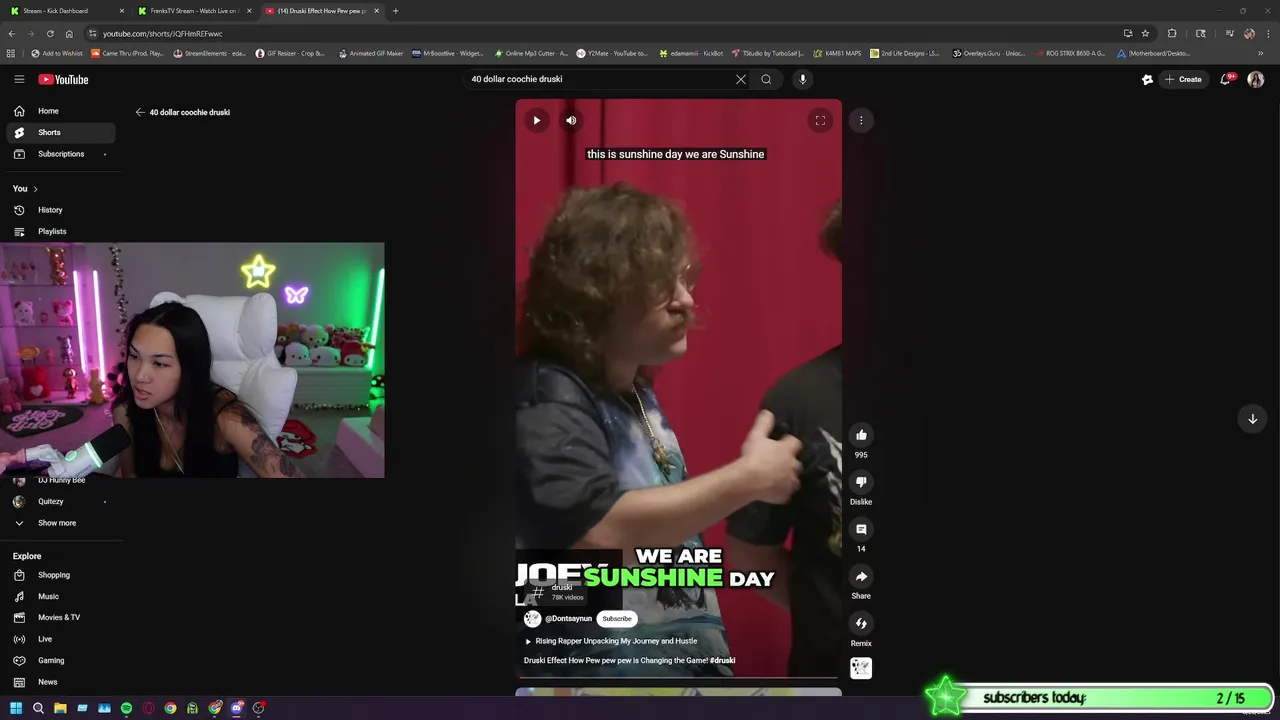This screenshot has height=720, width=1280.
Task: Search with your voice microphone
Action: click(x=802, y=79)
